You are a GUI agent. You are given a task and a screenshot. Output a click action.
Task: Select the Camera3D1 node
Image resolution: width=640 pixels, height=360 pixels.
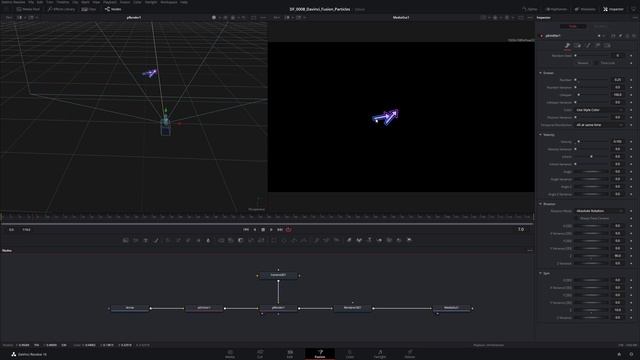coord(278,276)
